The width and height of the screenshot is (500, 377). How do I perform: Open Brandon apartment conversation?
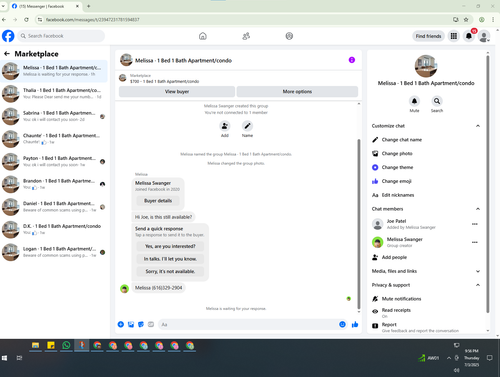pyautogui.click(x=54, y=184)
